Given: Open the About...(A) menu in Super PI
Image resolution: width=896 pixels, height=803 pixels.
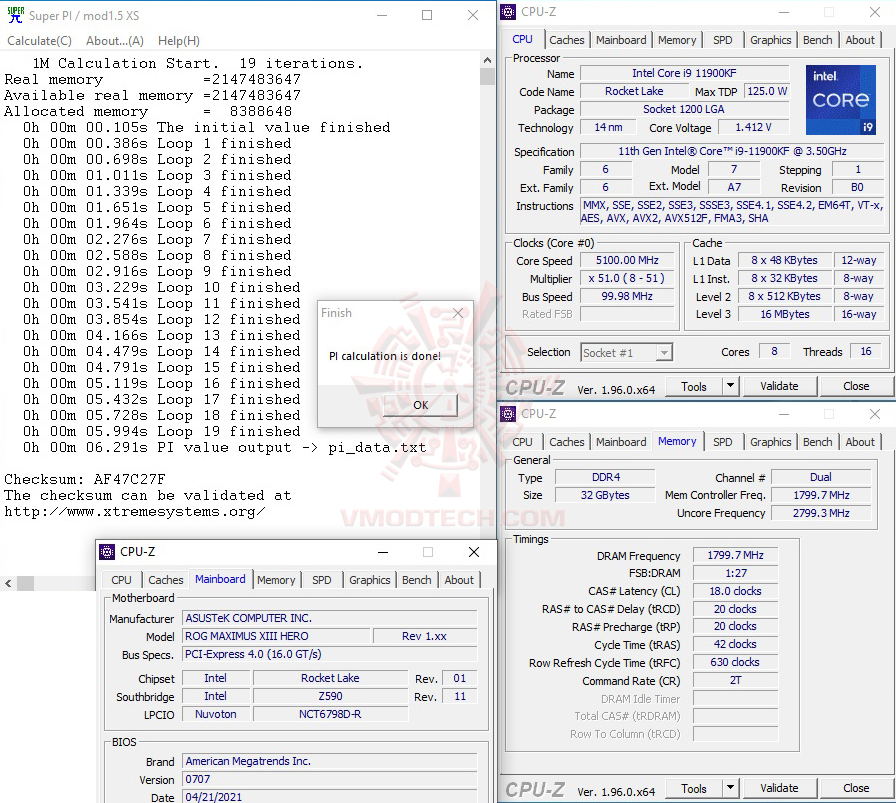Looking at the screenshot, I should (114, 41).
